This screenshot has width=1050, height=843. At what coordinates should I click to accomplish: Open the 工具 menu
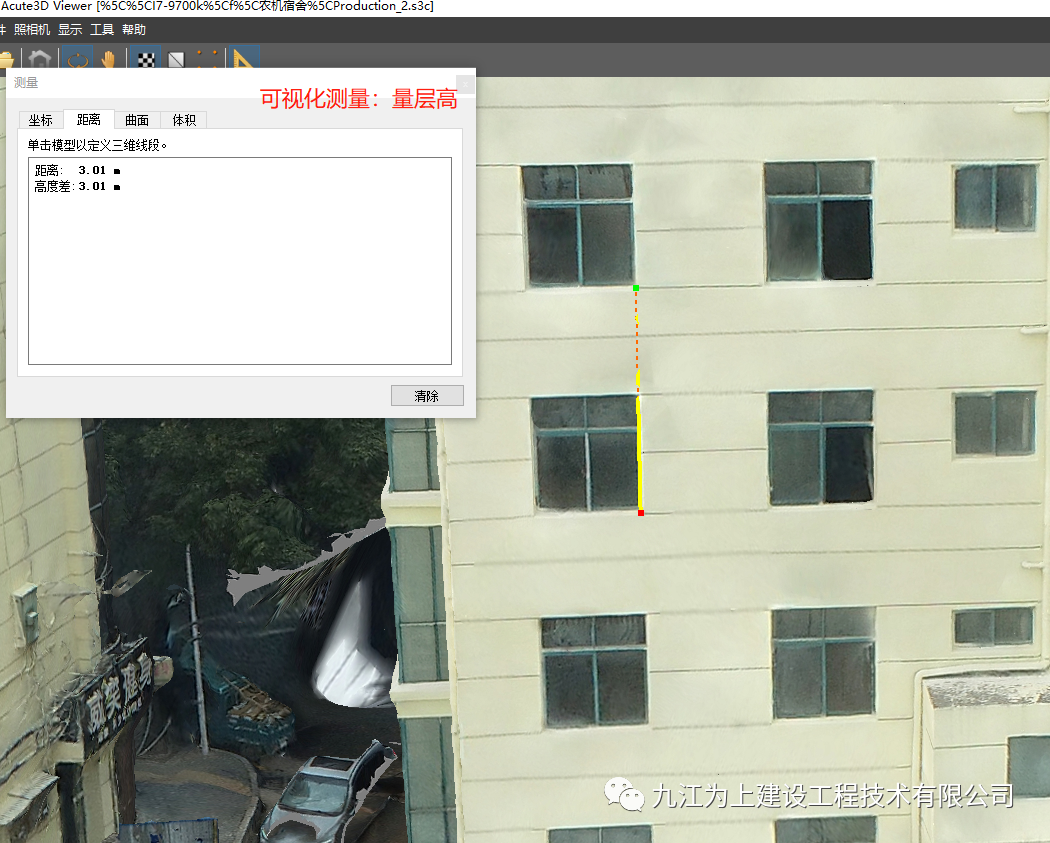[102, 30]
